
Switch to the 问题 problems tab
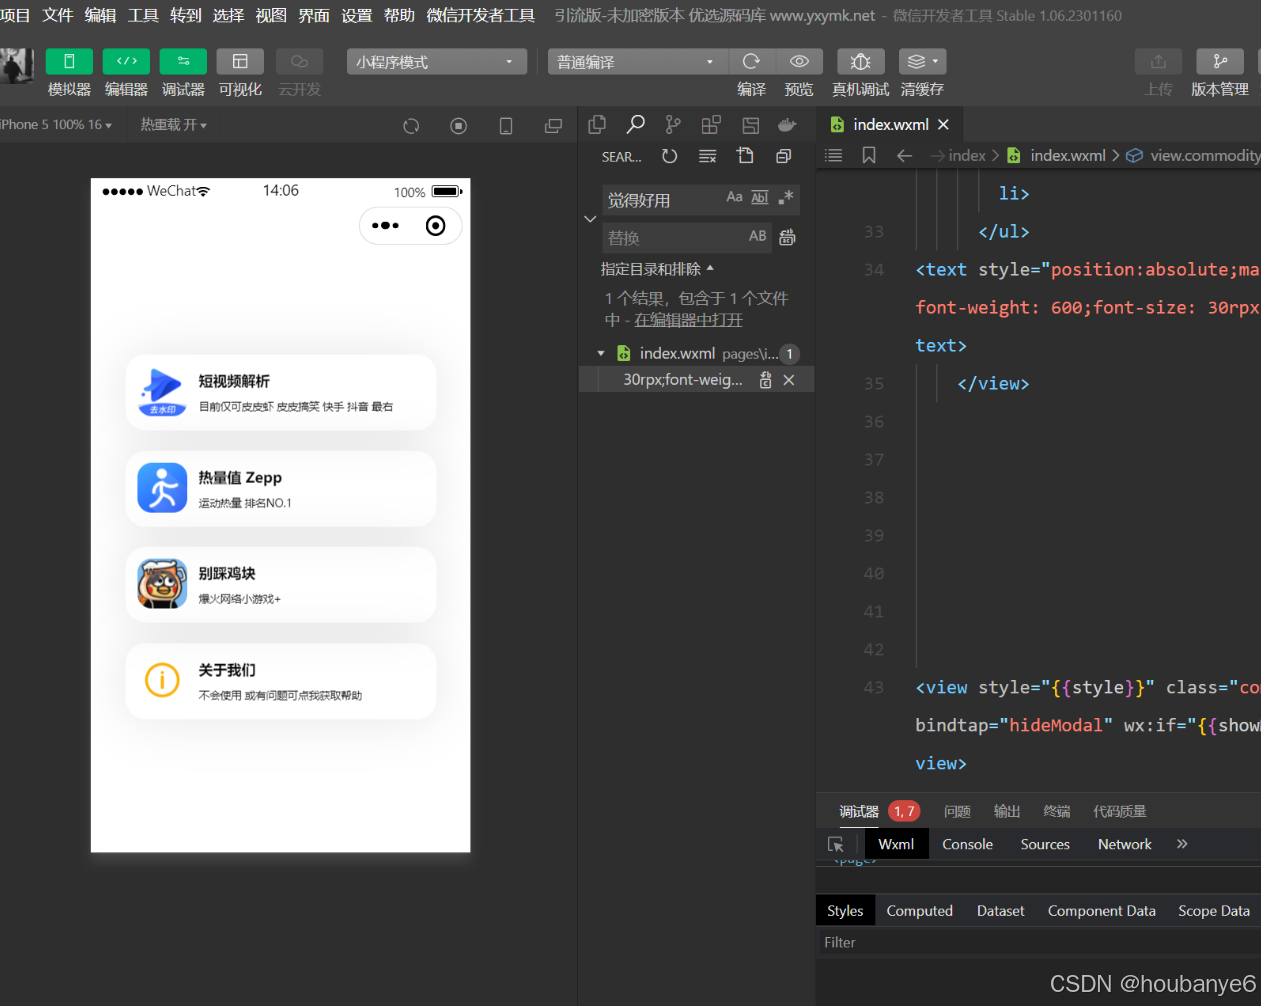(957, 811)
